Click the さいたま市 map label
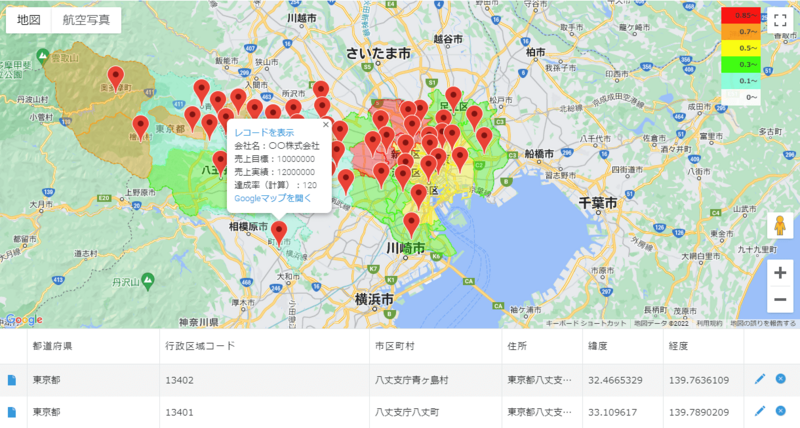 coord(378,53)
